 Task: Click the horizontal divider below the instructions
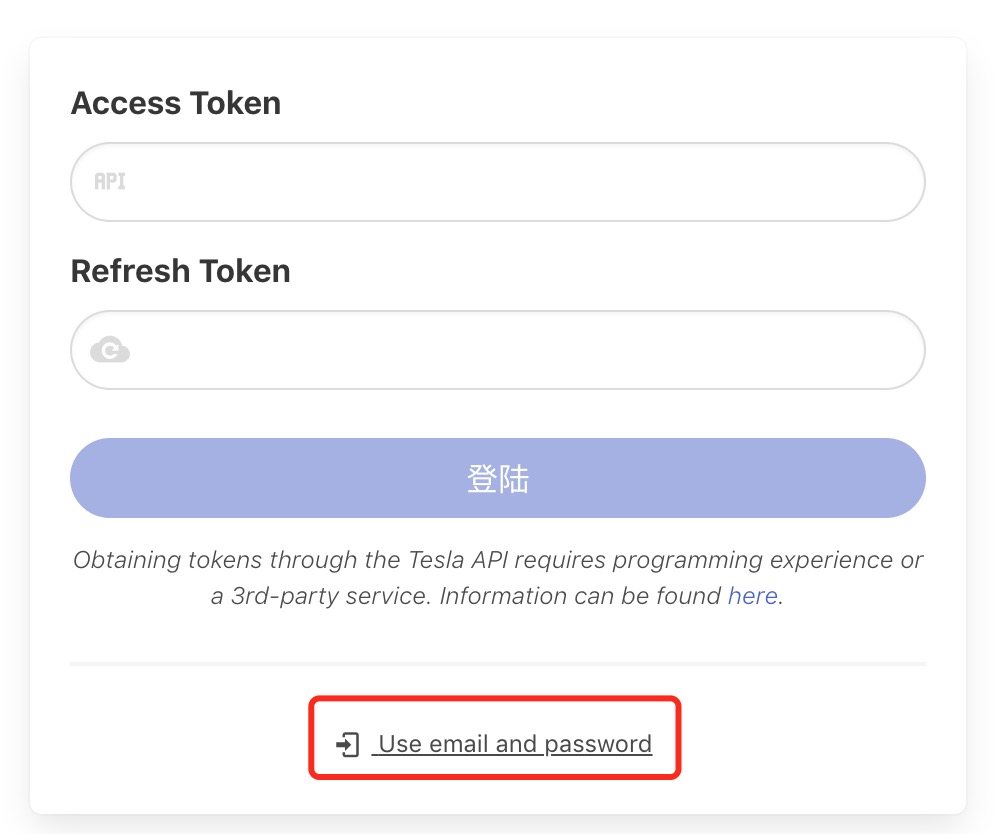pos(498,663)
